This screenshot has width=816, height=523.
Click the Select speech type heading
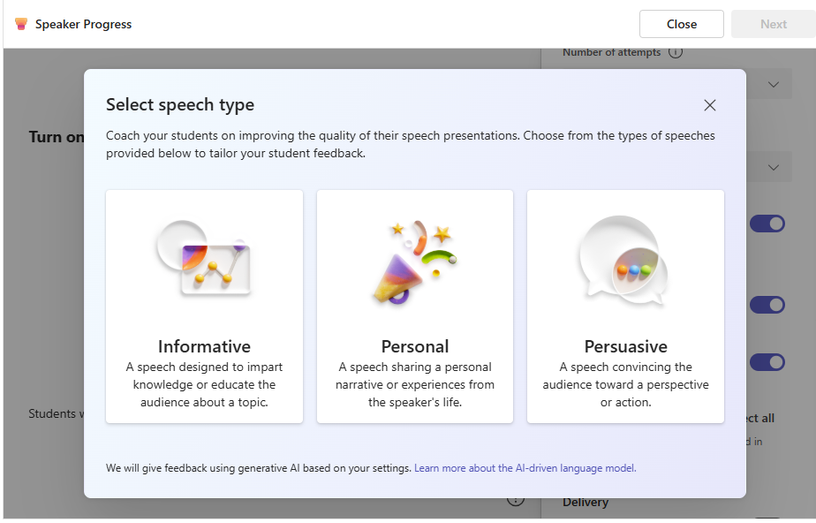point(180,105)
